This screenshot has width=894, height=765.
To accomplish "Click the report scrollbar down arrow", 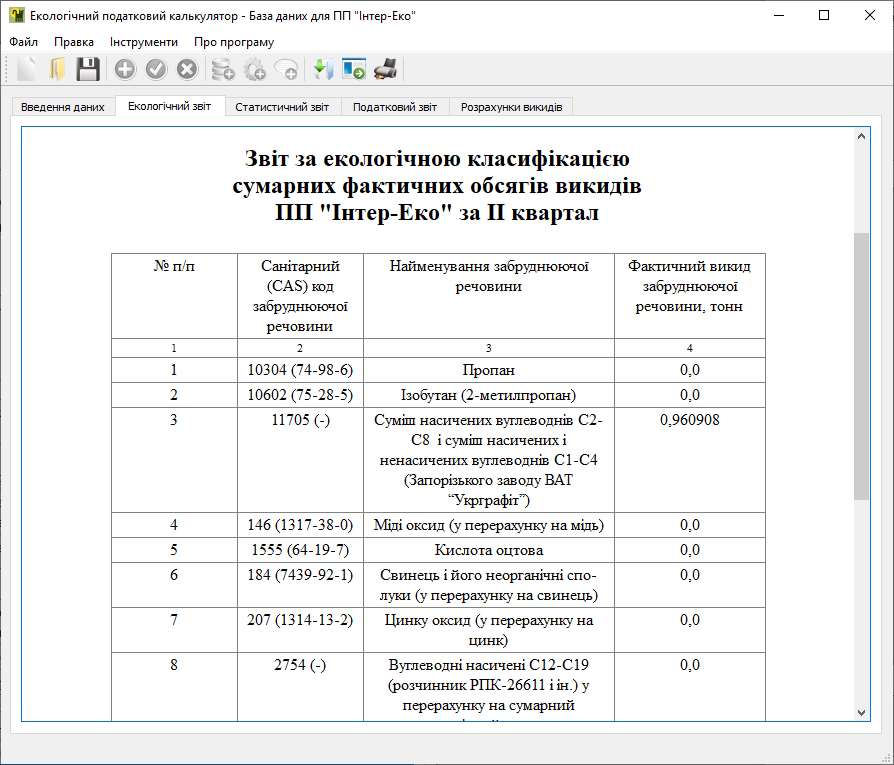I will (861, 713).
